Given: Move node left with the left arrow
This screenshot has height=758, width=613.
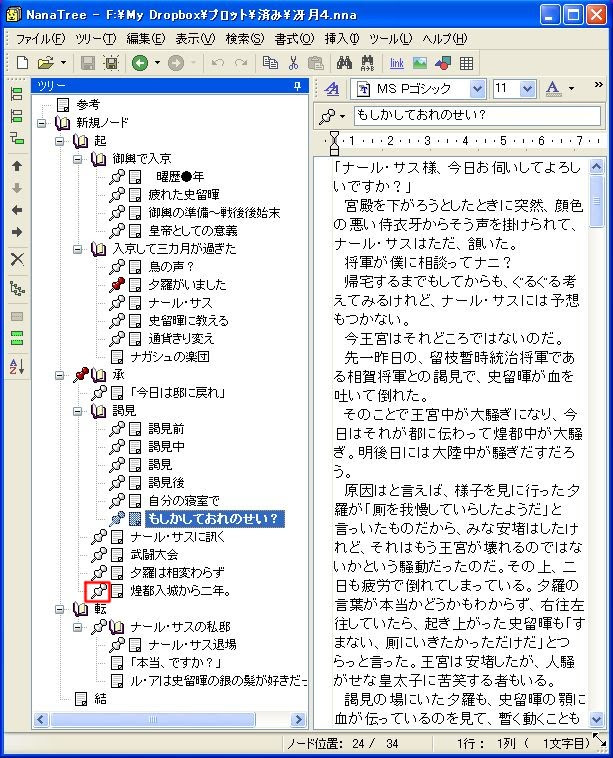Looking at the screenshot, I should tap(17, 210).
